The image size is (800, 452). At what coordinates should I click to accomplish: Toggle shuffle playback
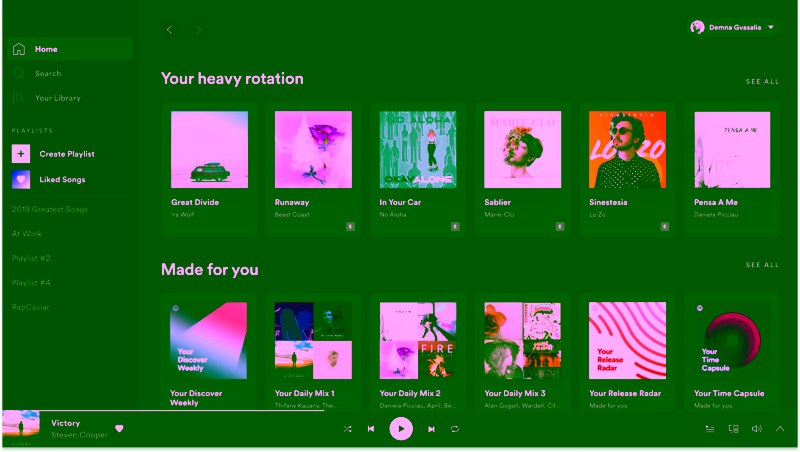pyautogui.click(x=347, y=430)
